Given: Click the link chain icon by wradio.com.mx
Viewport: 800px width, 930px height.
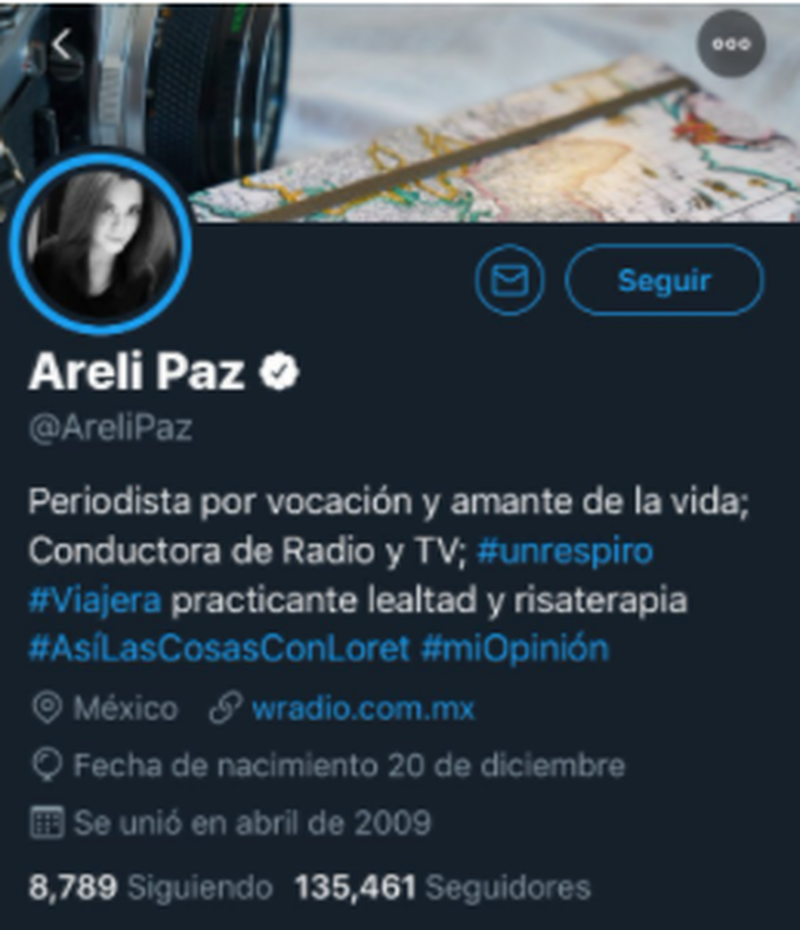Looking at the screenshot, I should click(x=225, y=708).
